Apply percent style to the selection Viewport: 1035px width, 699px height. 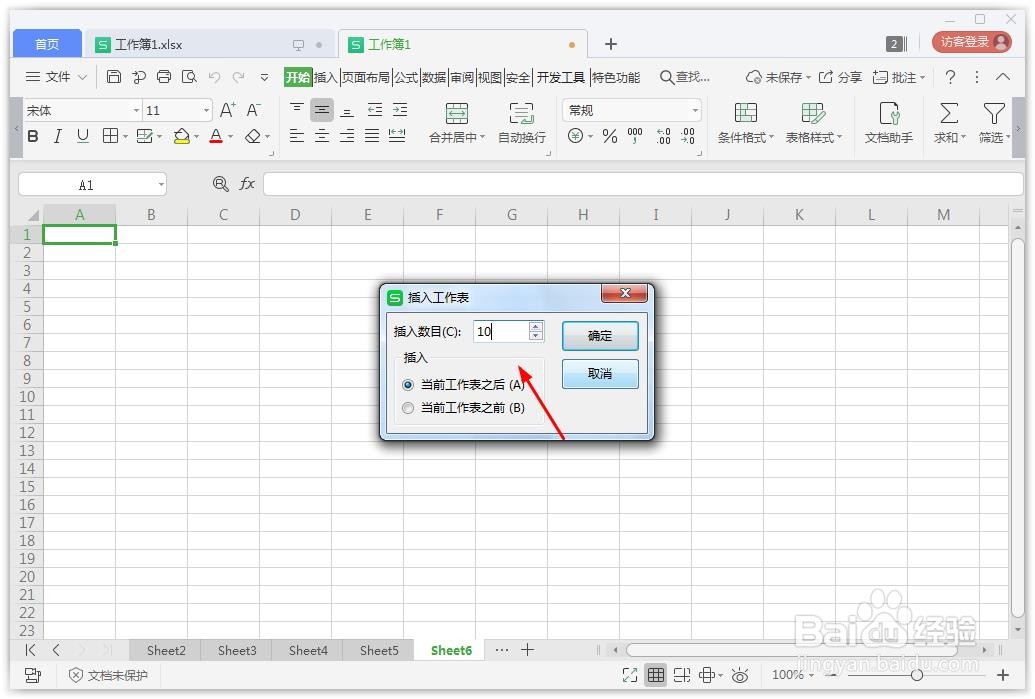[x=608, y=137]
